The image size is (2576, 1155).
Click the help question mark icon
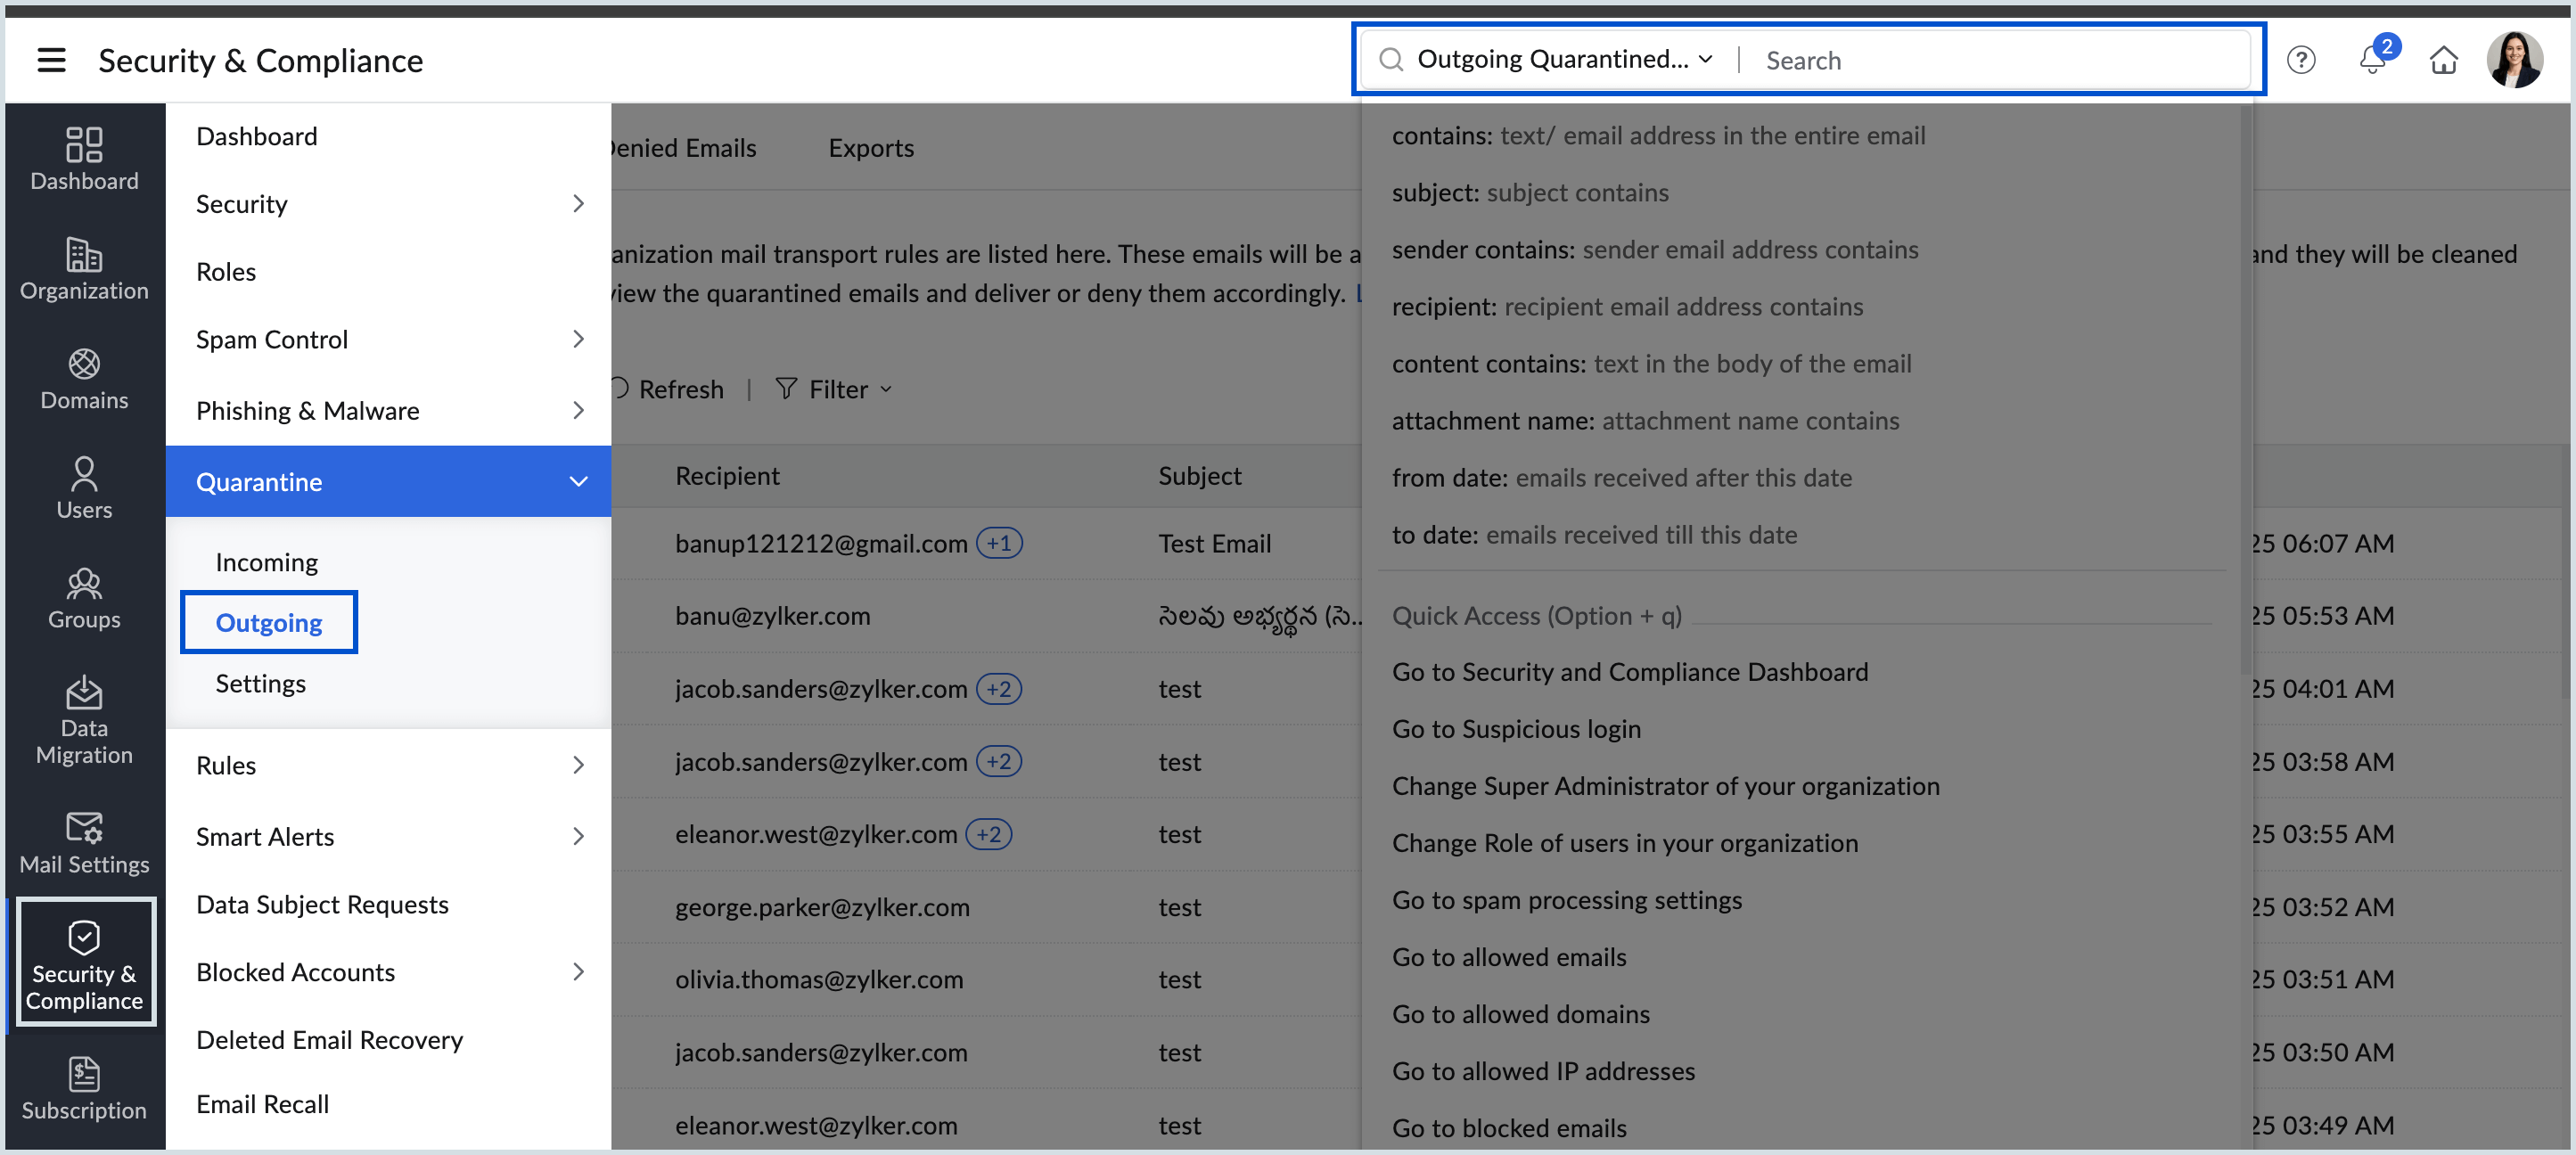click(x=2301, y=60)
